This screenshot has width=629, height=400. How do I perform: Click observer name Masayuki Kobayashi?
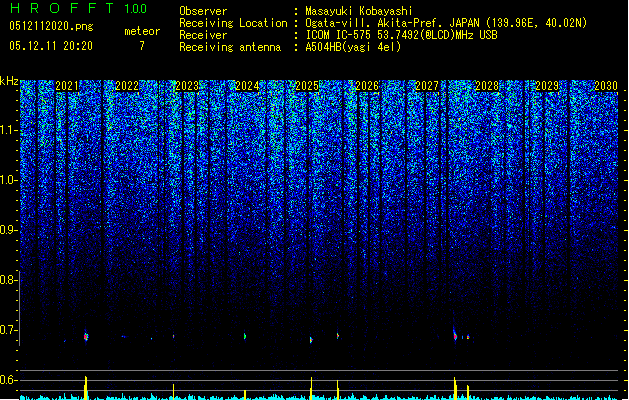(x=359, y=11)
